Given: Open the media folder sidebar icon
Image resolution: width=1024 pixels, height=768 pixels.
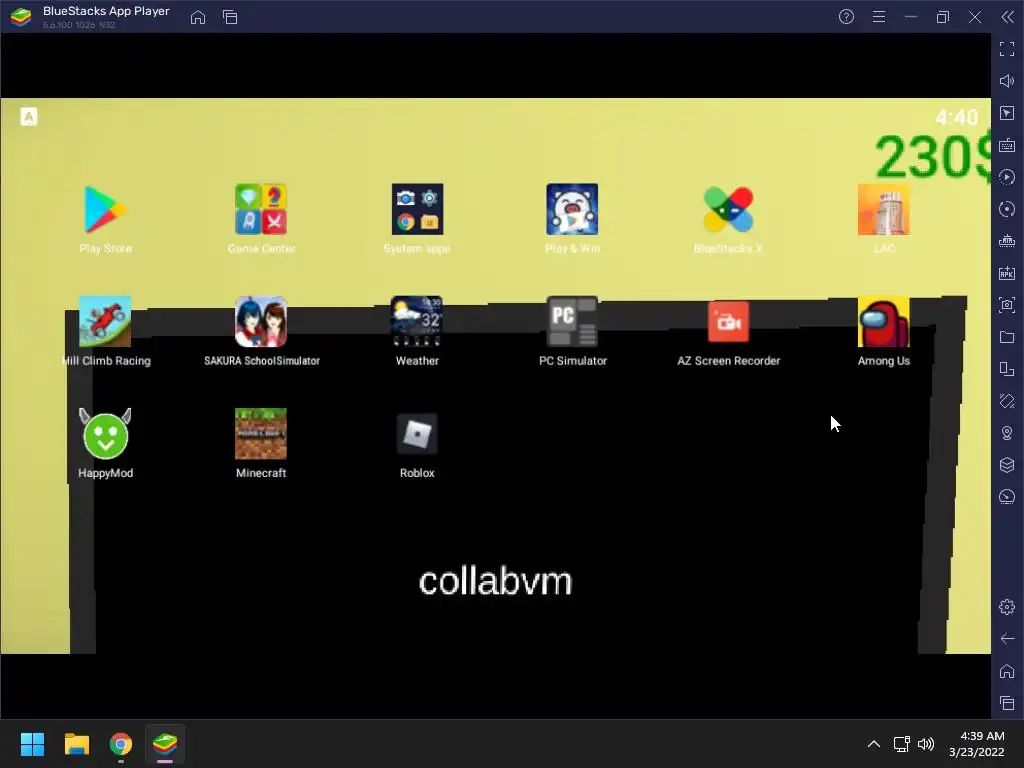Looking at the screenshot, I should click(1007, 337).
